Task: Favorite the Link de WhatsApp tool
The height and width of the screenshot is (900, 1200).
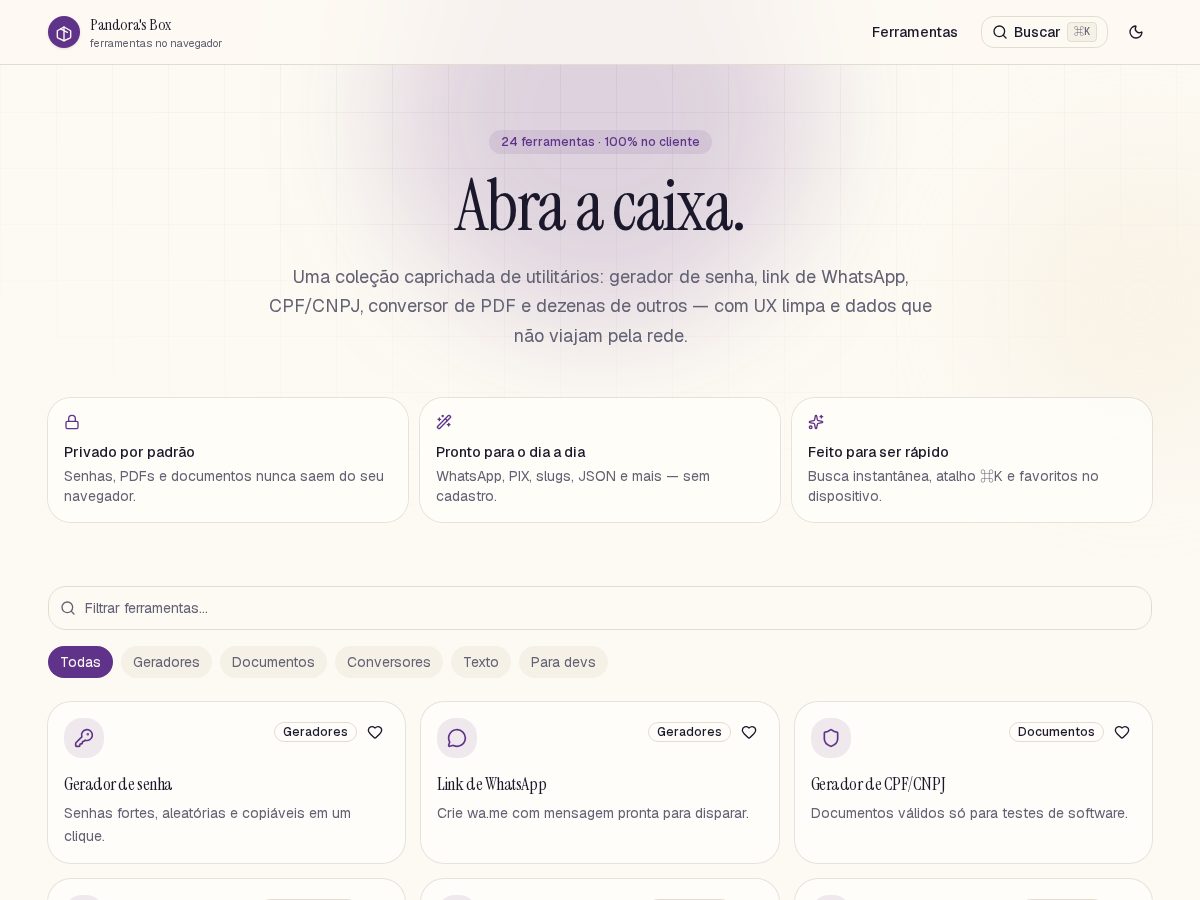Action: pyautogui.click(x=749, y=732)
